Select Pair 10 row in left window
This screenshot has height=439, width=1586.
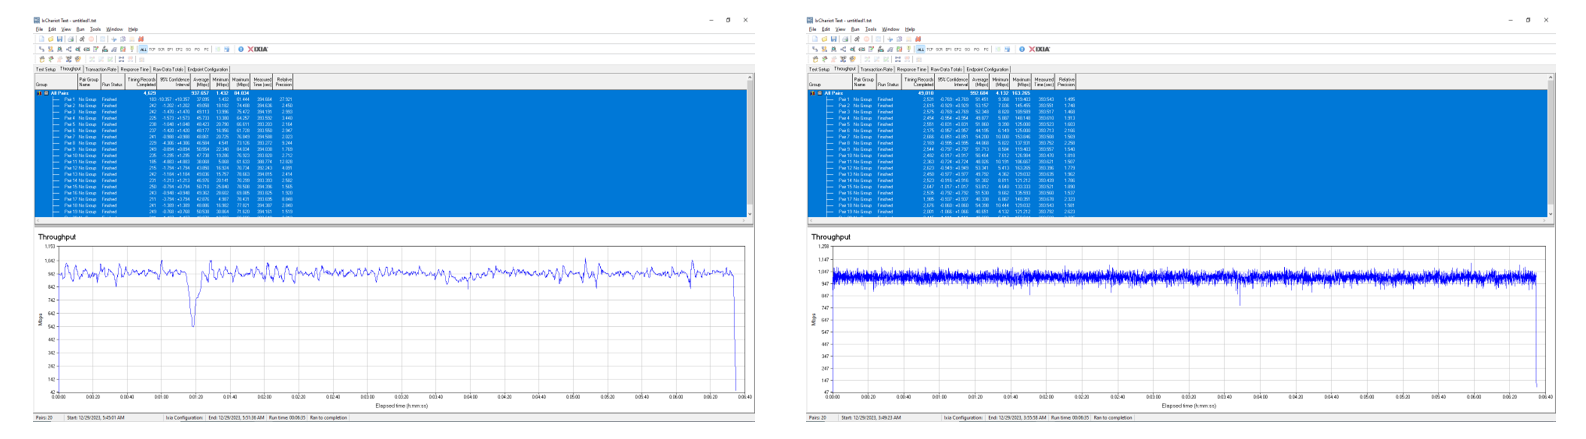tap(390, 155)
